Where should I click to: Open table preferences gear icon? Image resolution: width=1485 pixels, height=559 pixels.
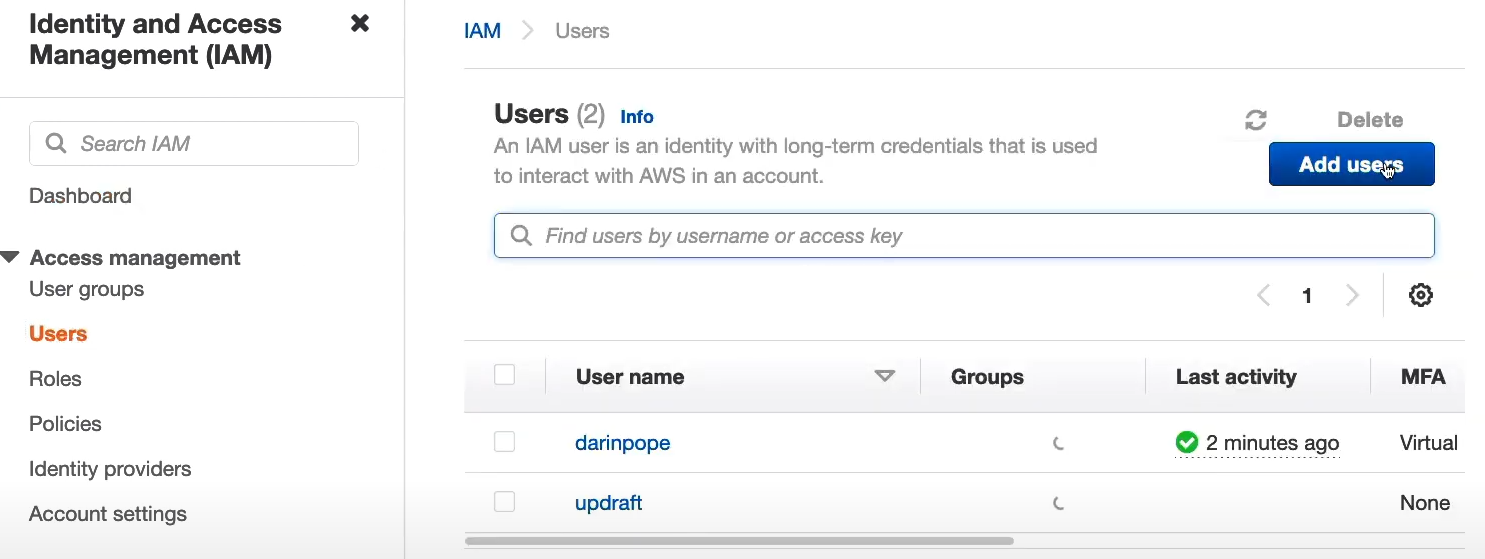coord(1421,295)
